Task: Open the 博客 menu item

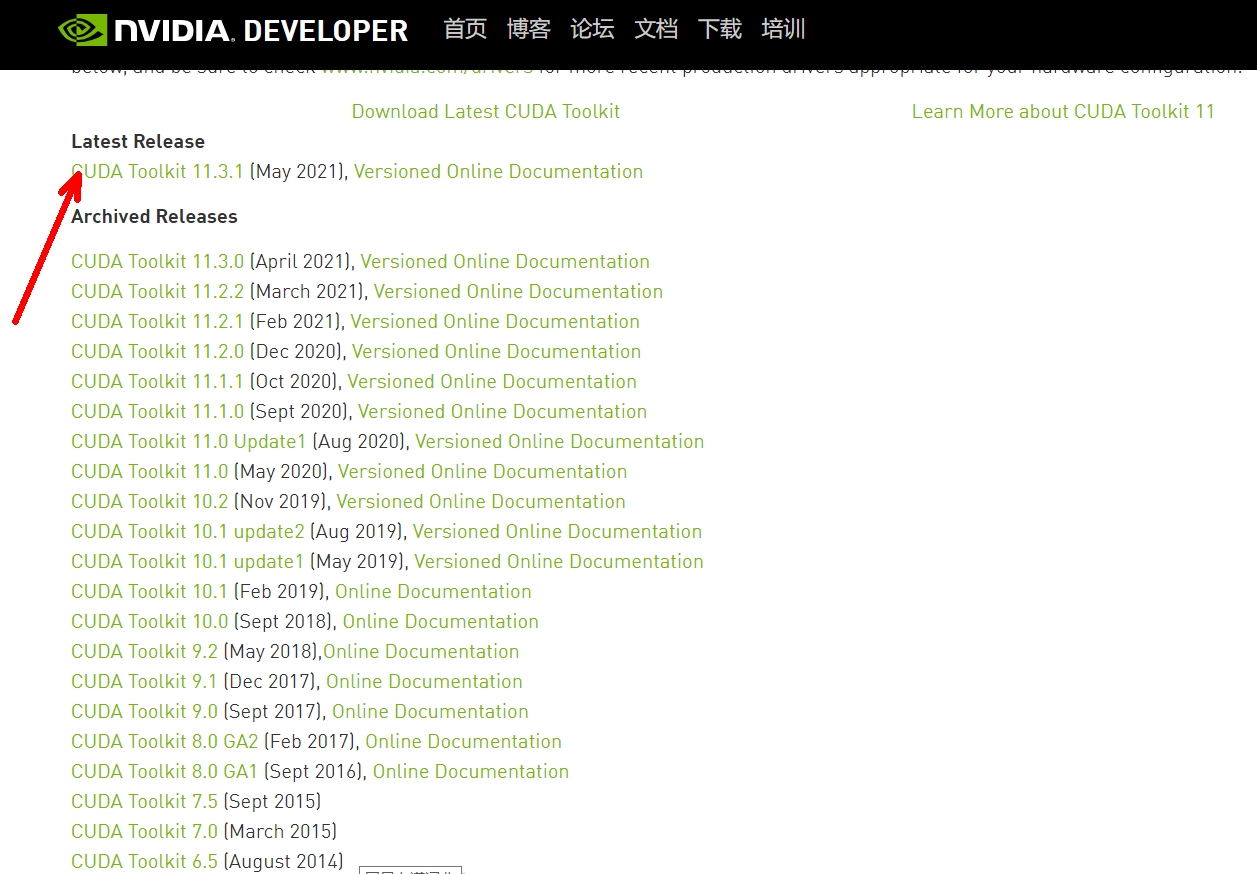Action: (529, 29)
